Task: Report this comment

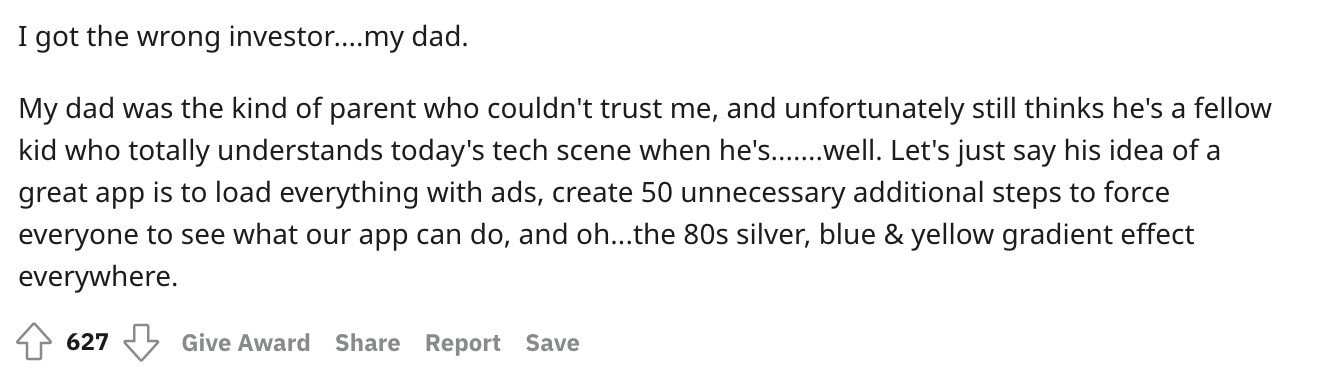Action: 462,343
